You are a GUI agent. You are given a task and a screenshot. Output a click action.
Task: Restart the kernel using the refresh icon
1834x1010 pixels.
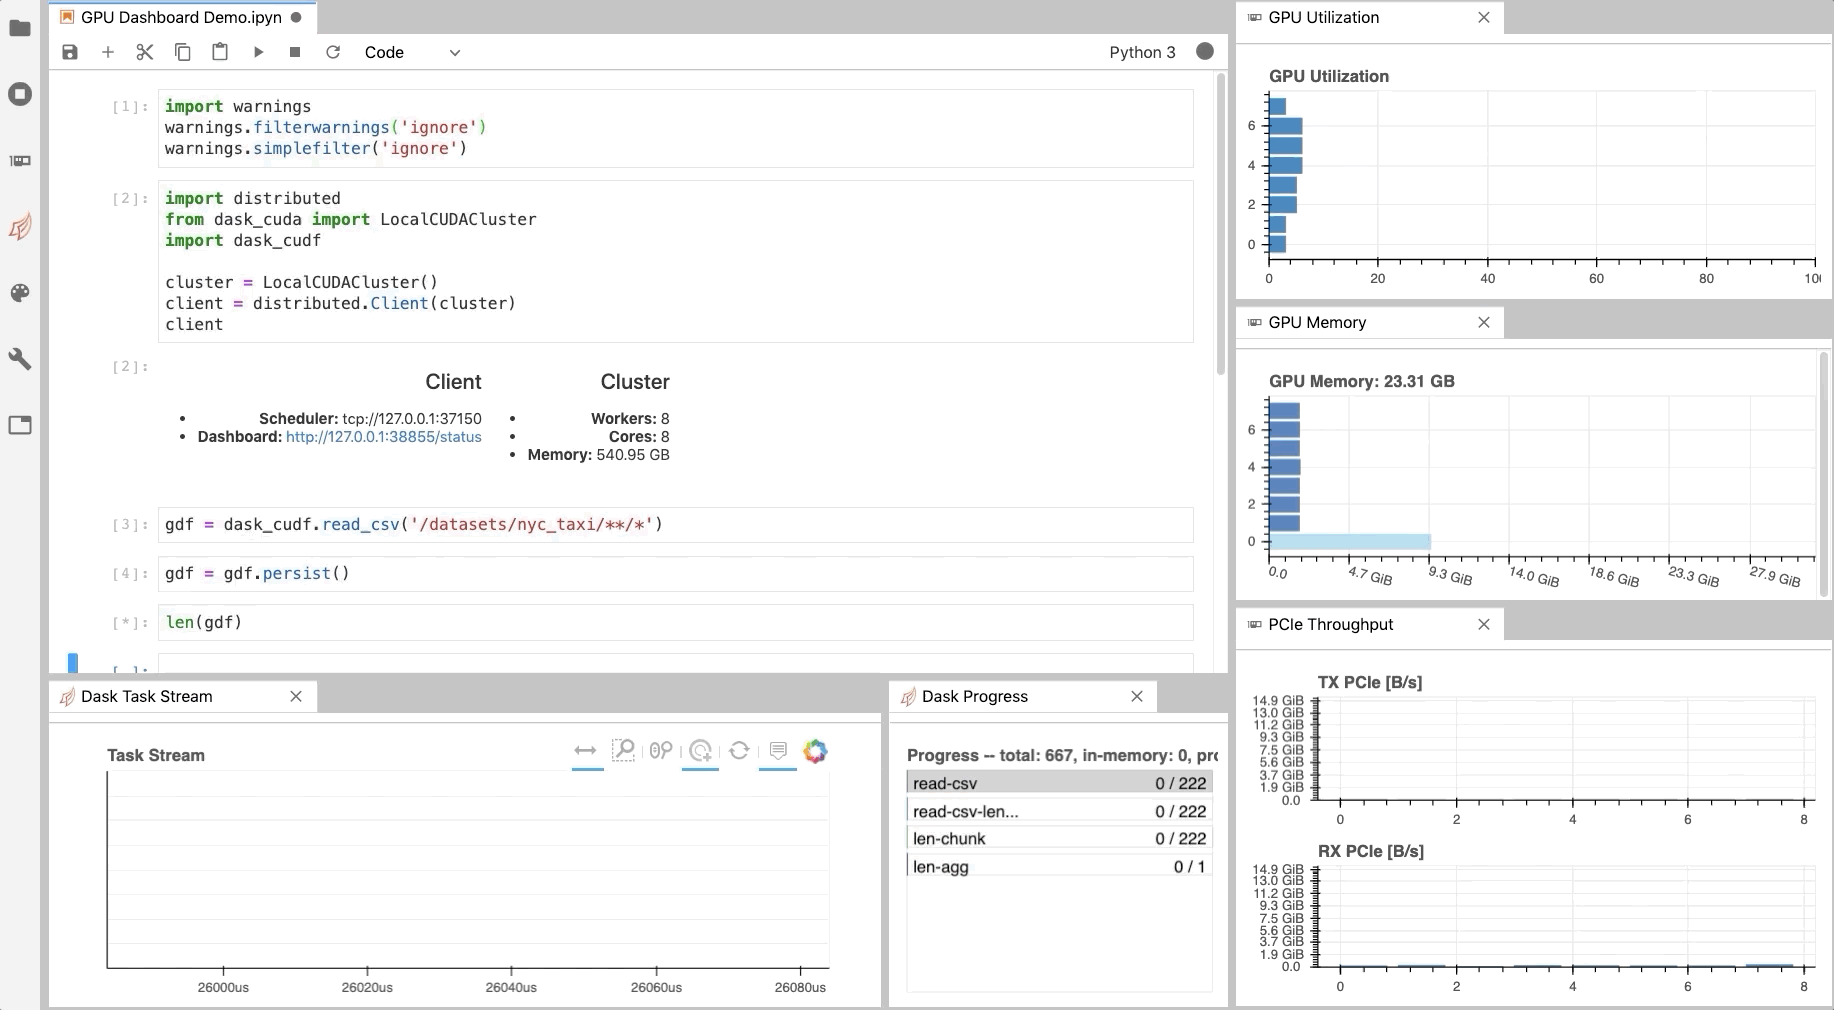point(333,52)
